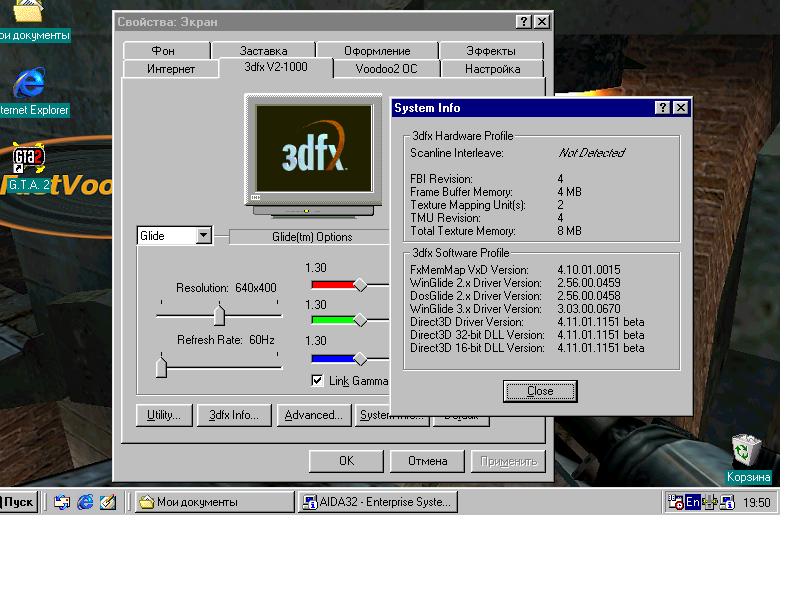This screenshot has height=600, width=800.
Task: Click the Advanced... button
Action: pyautogui.click(x=313, y=415)
